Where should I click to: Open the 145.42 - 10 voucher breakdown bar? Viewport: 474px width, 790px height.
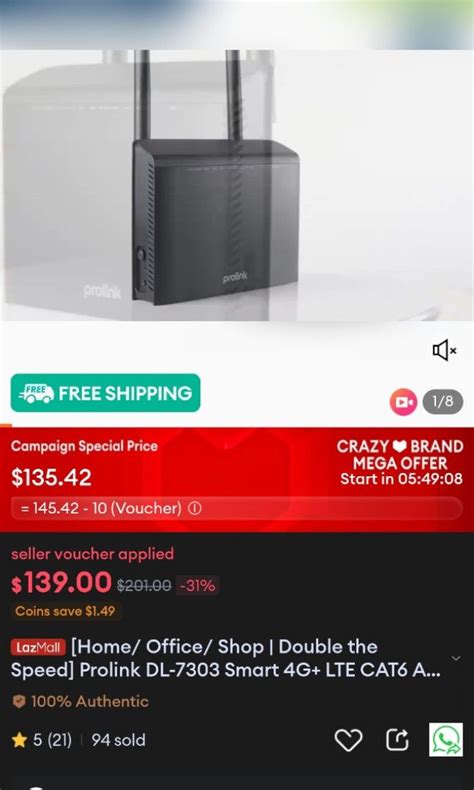[237, 508]
